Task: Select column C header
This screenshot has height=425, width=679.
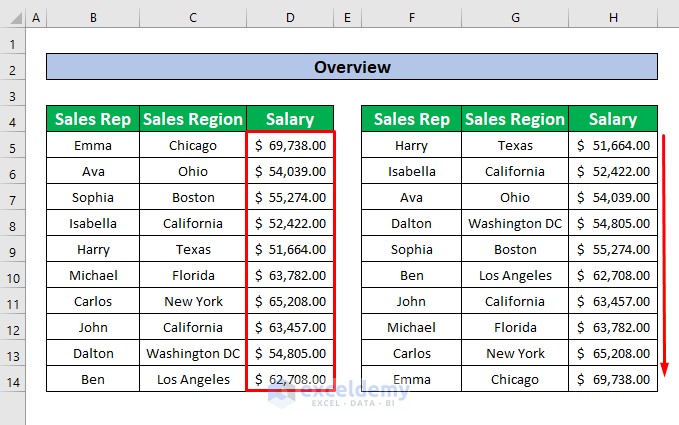Action: click(193, 18)
